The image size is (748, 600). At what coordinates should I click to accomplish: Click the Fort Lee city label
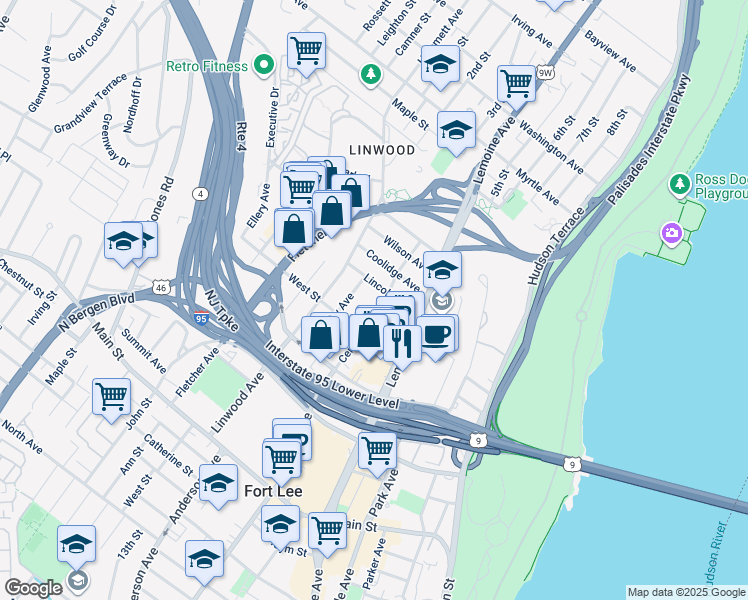coord(273,491)
